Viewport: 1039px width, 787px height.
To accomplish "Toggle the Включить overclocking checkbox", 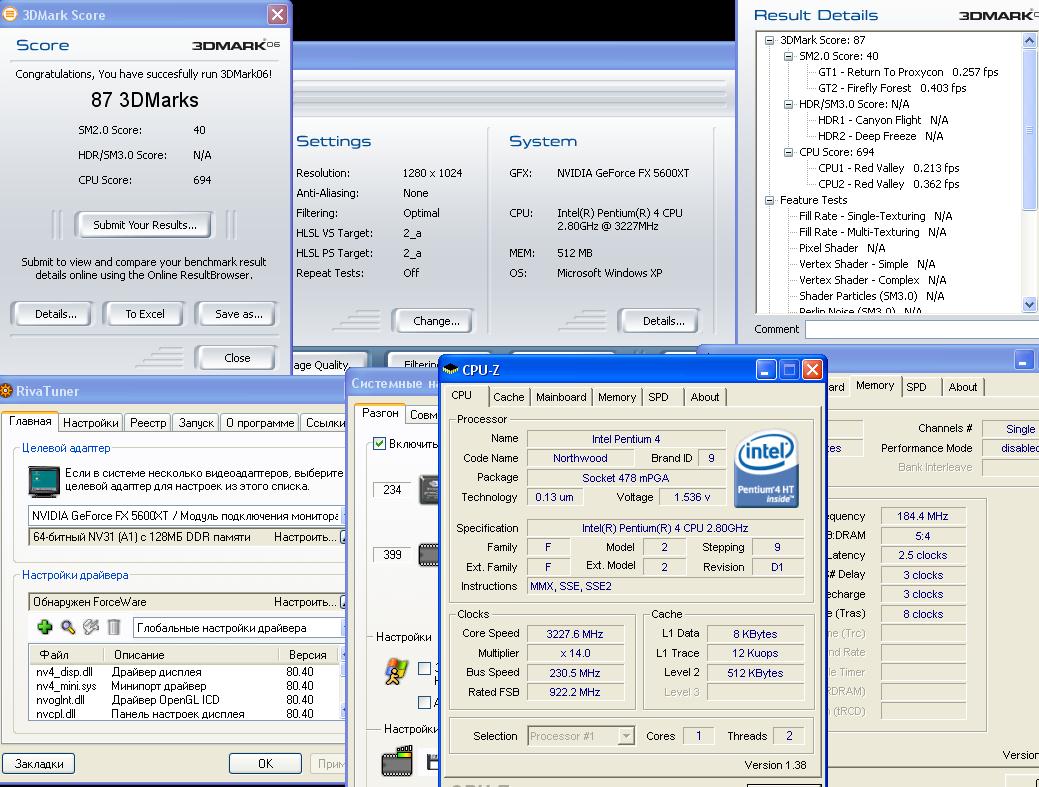I will [x=379, y=443].
